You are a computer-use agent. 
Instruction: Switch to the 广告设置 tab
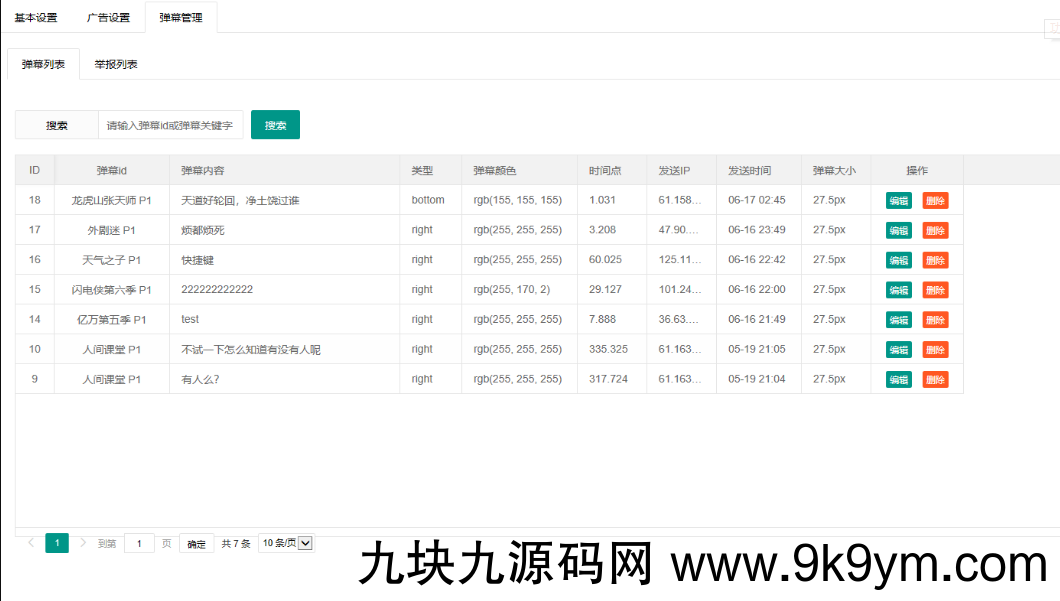[x=108, y=17]
